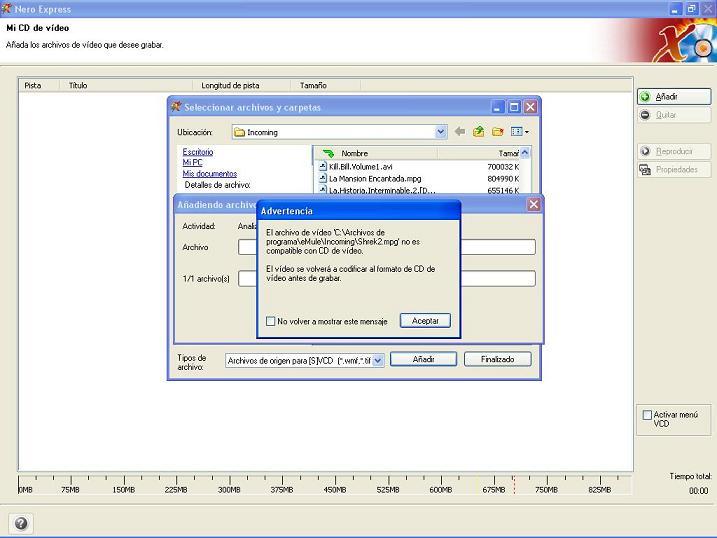Click the 'Longitud de pista' column header
This screenshot has height=538, width=717.
coord(241,85)
